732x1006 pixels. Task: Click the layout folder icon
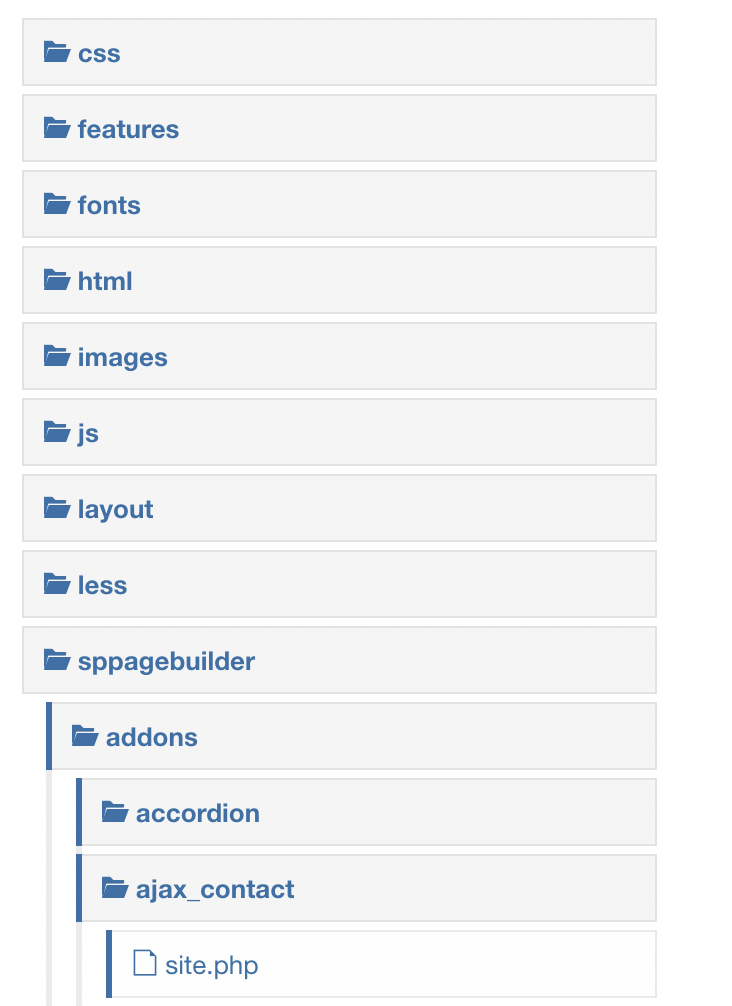57,508
